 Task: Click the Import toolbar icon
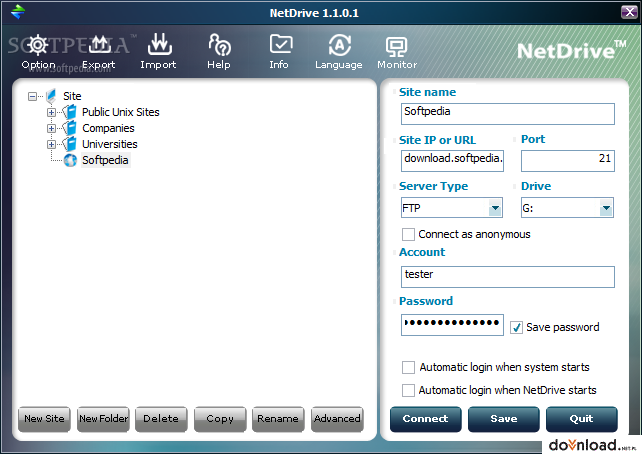pyautogui.click(x=159, y=45)
